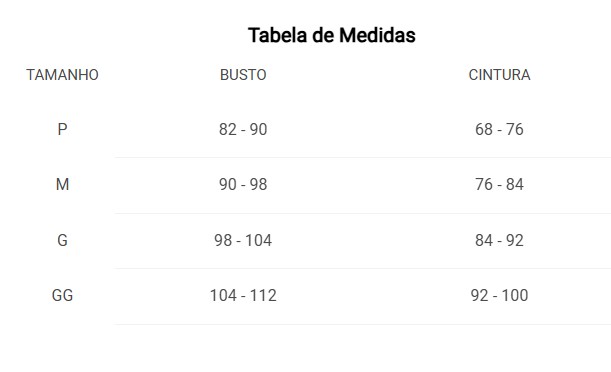Click size M in the Tamanho column

[62, 184]
